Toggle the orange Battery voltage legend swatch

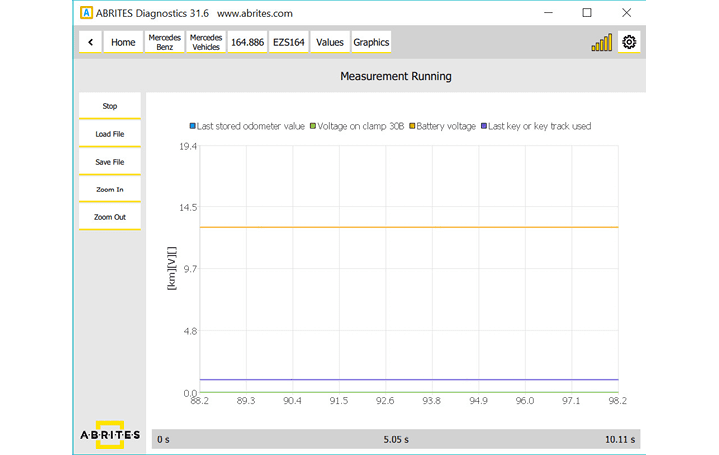pos(412,127)
